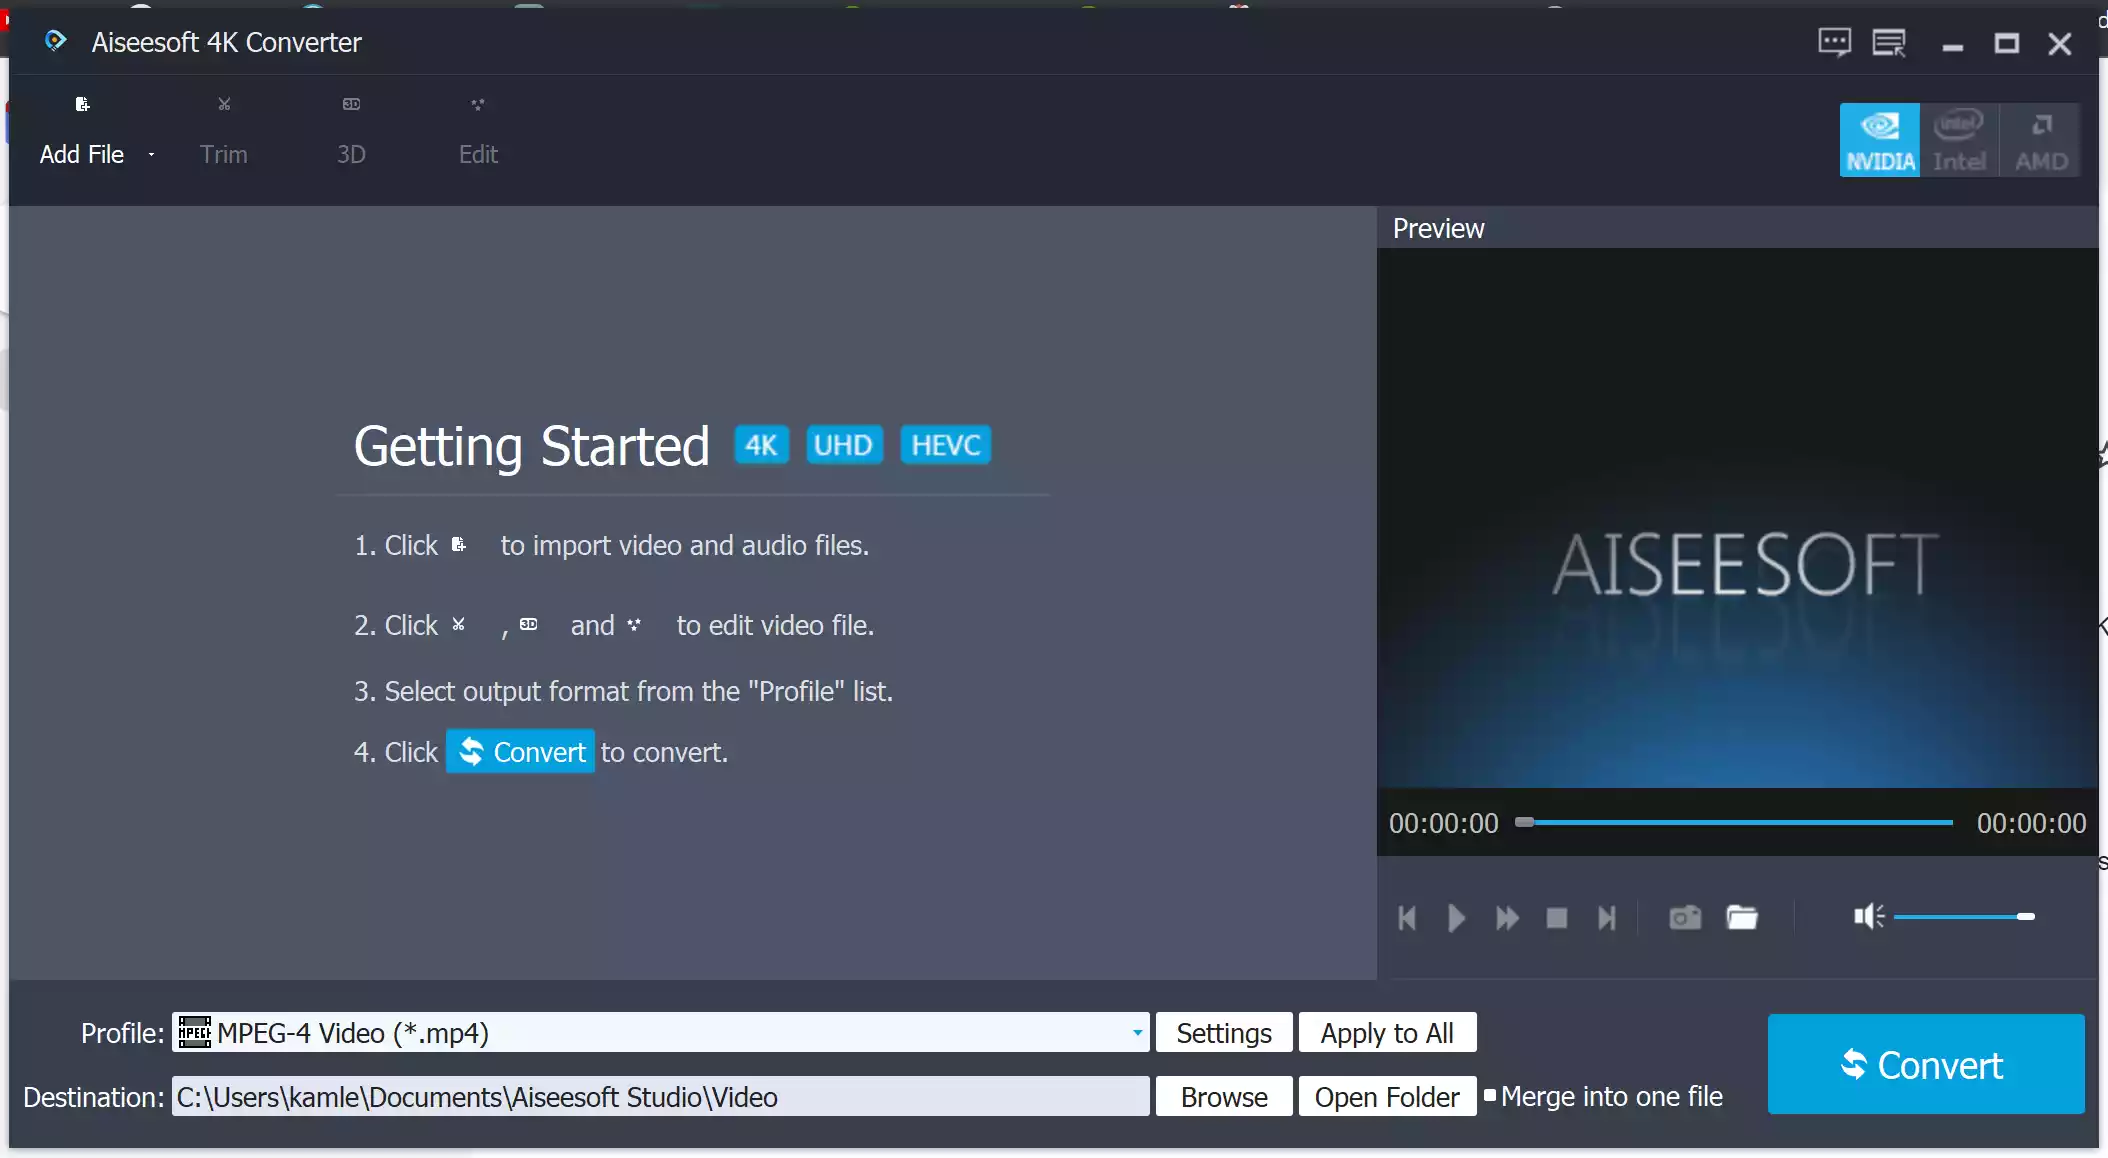This screenshot has height=1158, width=2108.
Task: Click the Destination path field
Action: click(x=660, y=1097)
